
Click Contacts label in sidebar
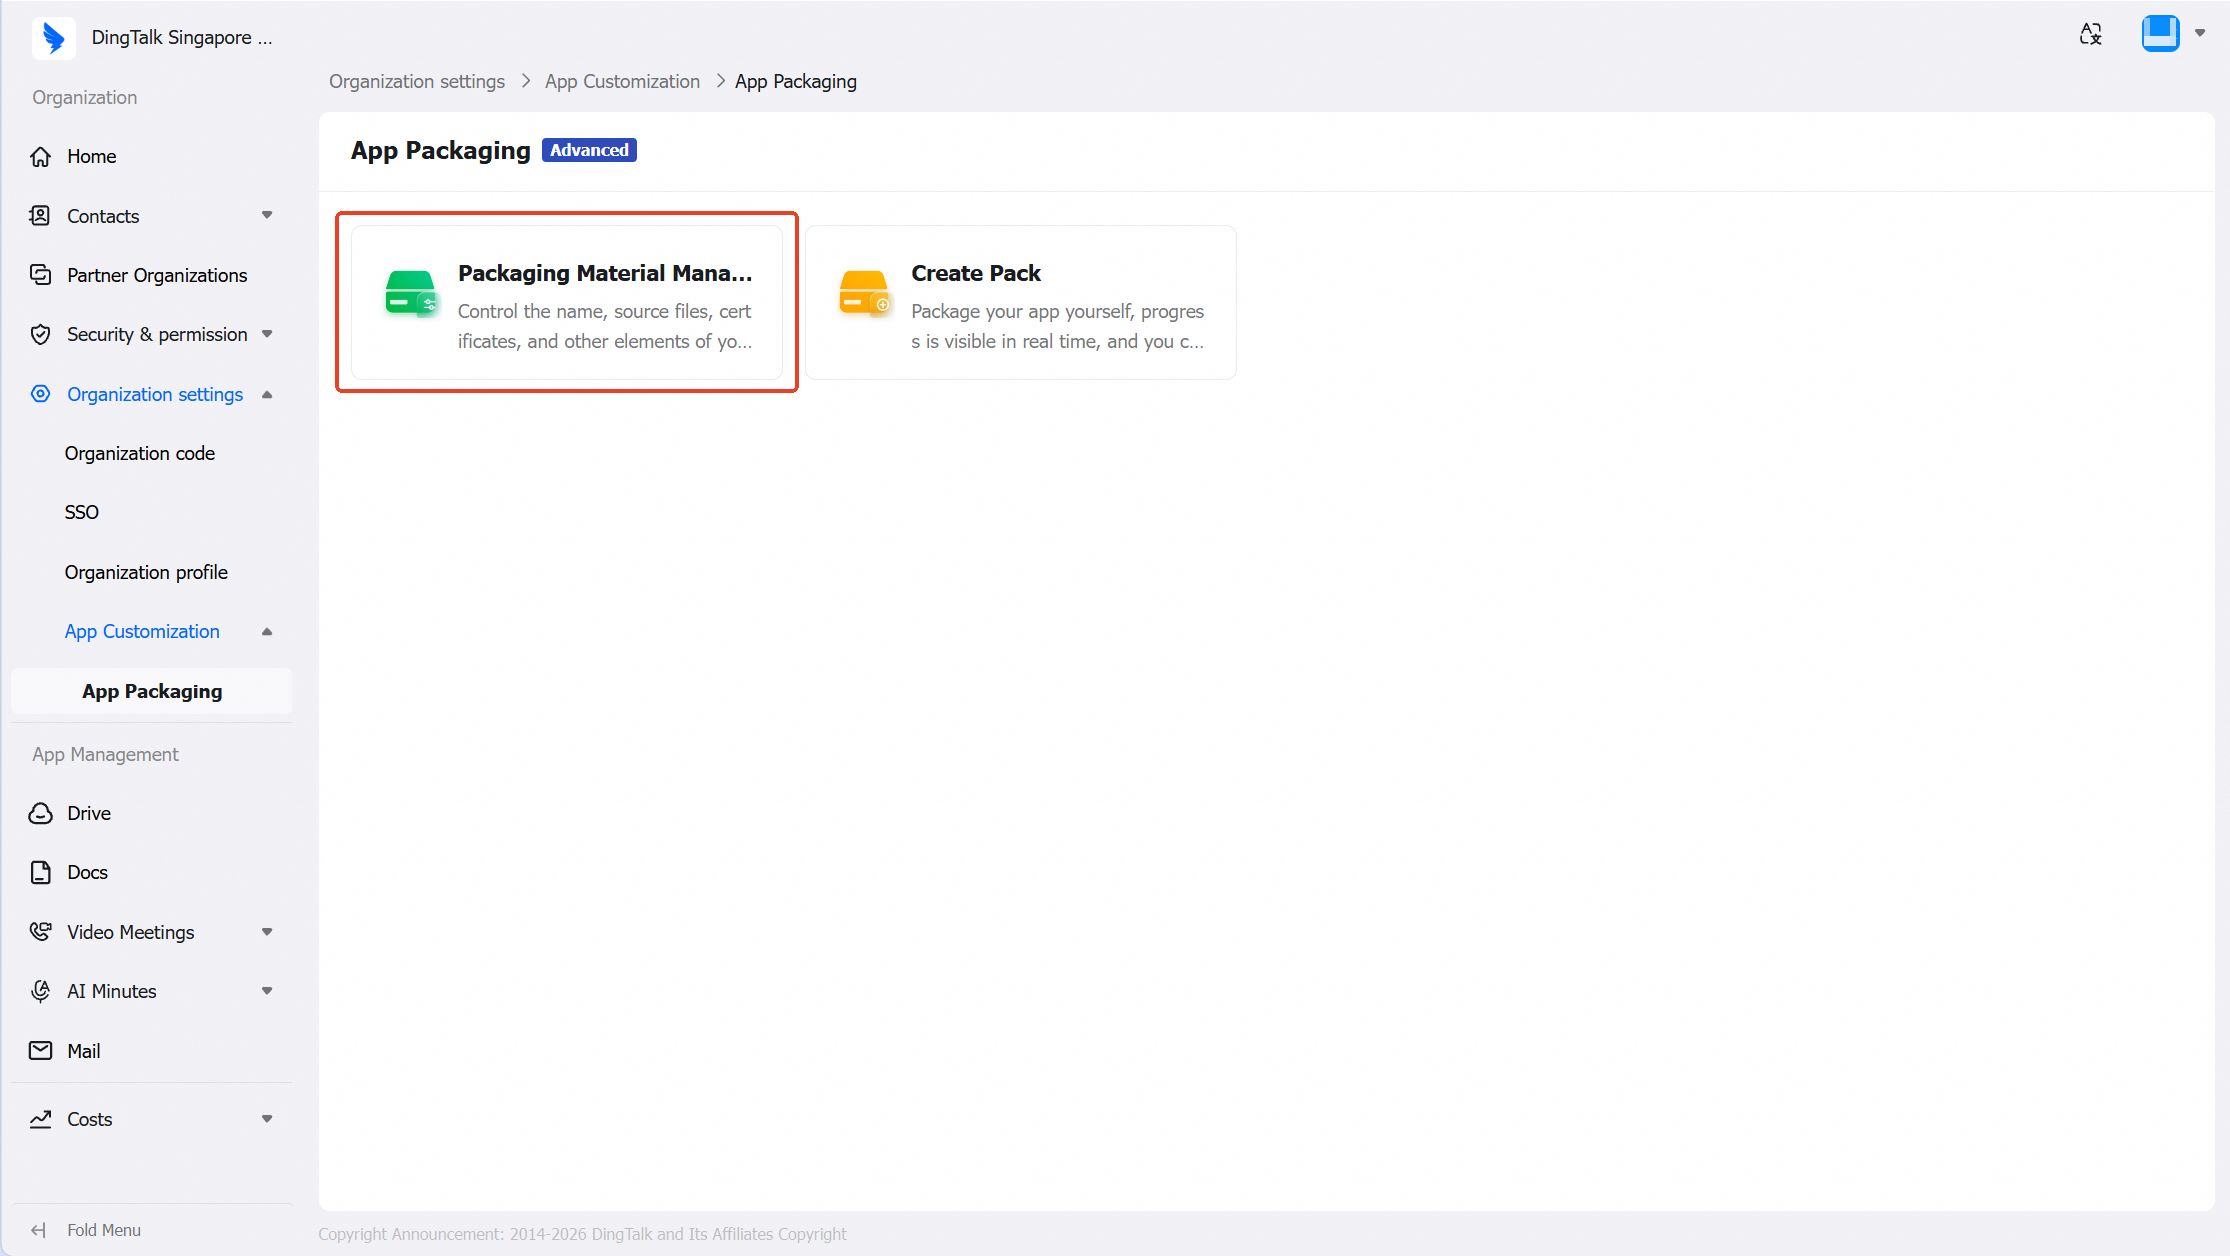(103, 216)
